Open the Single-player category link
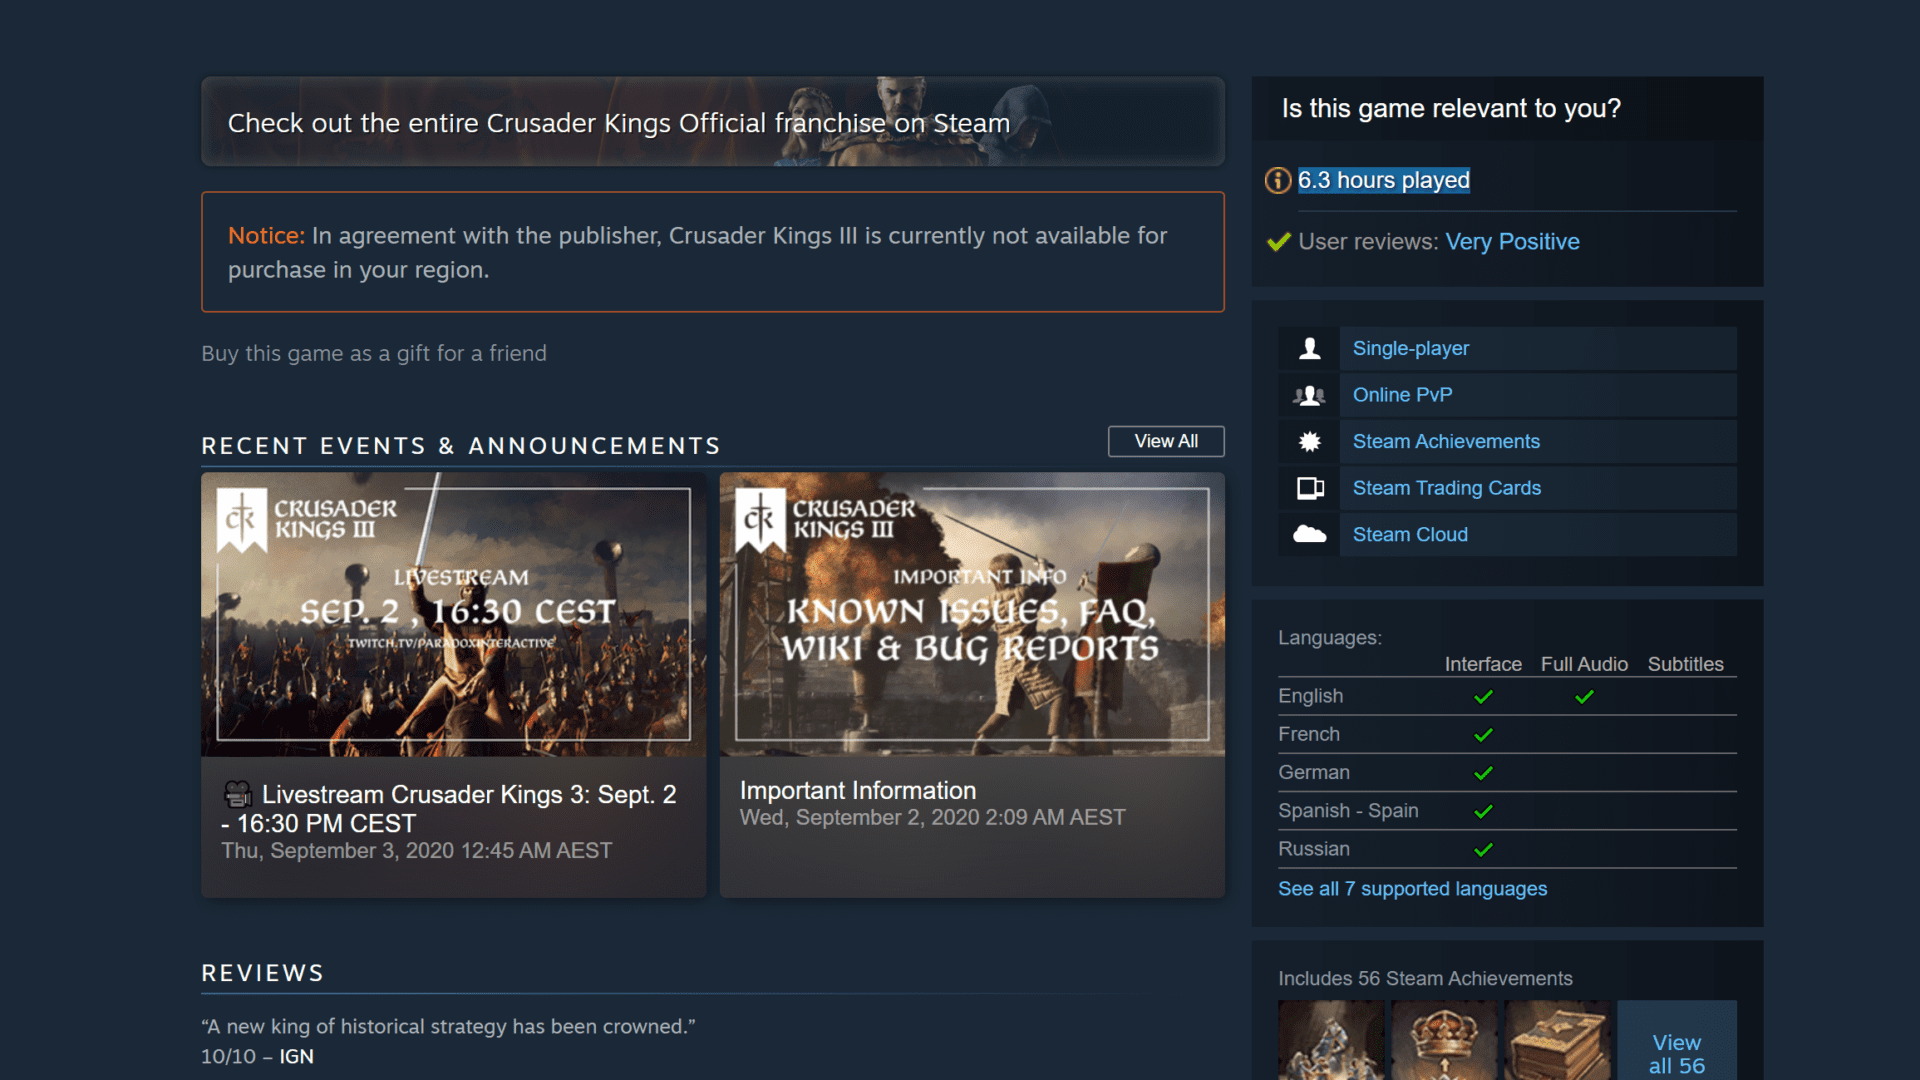The image size is (1920, 1080). 1410,349
